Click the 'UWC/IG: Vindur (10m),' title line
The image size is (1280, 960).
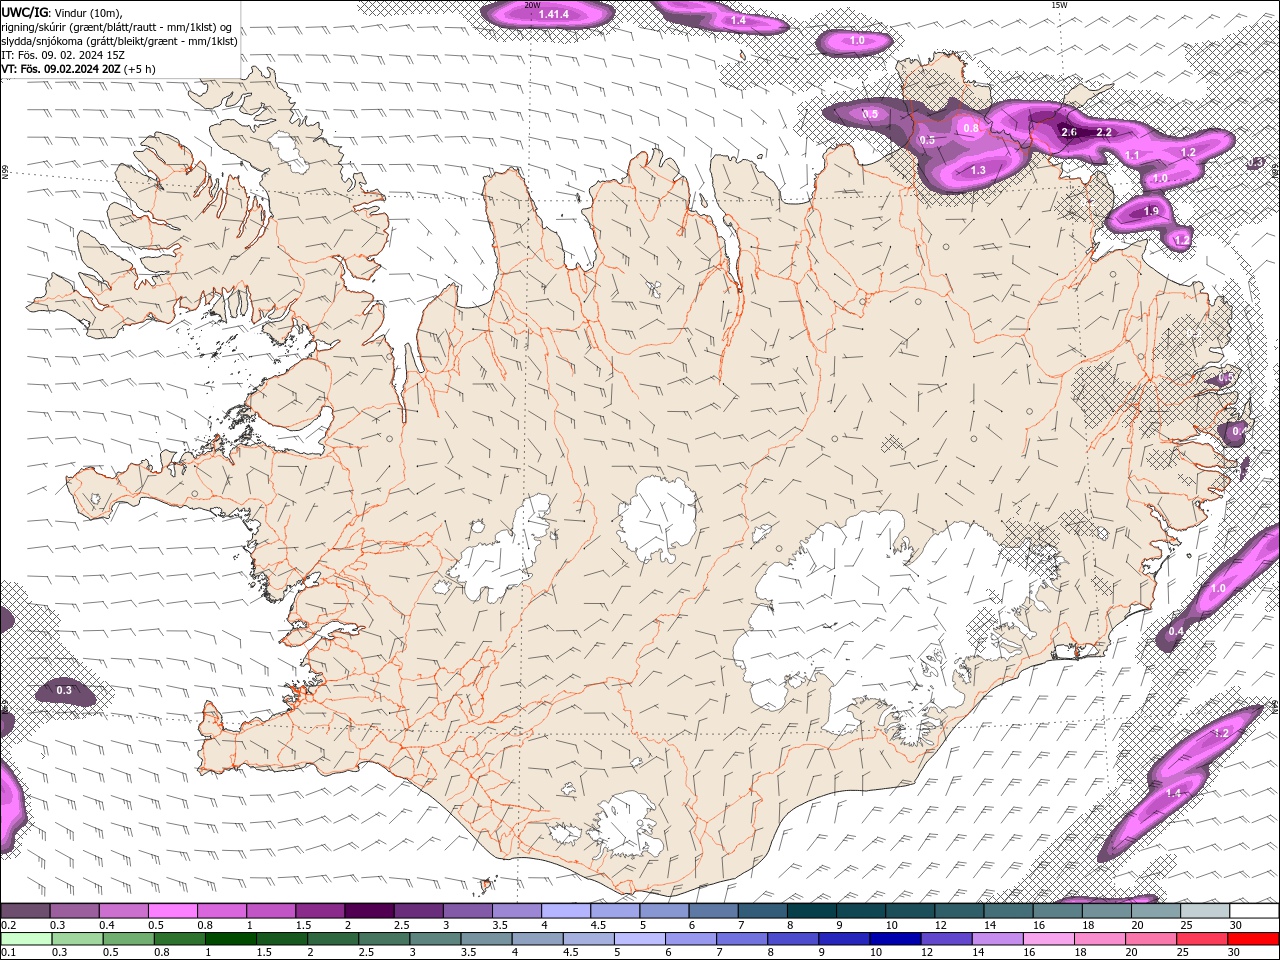pos(62,12)
